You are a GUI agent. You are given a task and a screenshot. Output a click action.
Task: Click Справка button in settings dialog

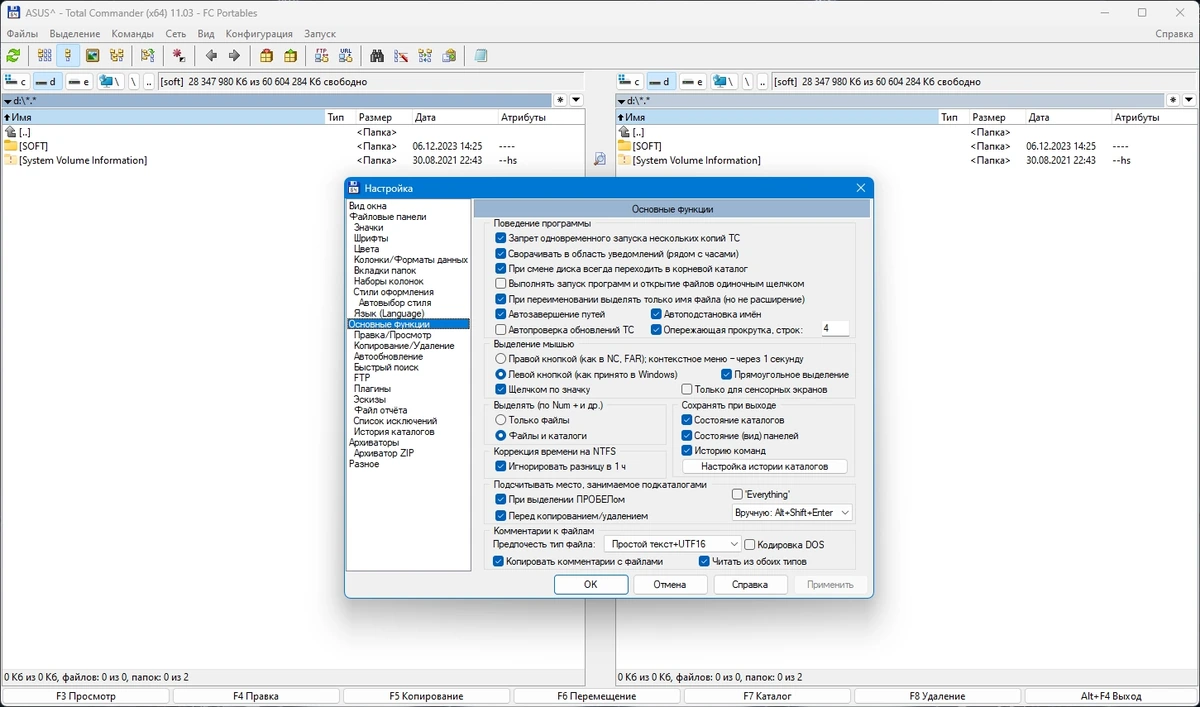click(x=750, y=585)
